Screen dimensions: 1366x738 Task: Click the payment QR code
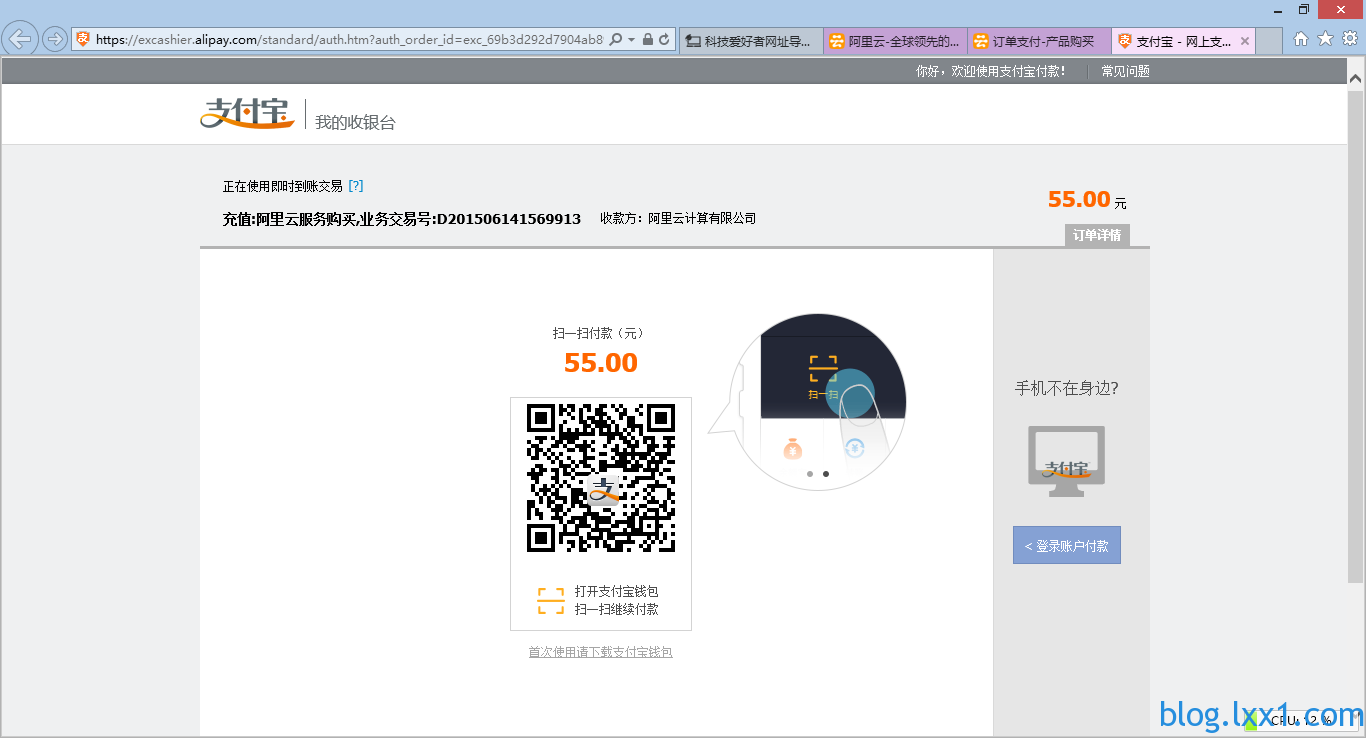click(x=601, y=478)
